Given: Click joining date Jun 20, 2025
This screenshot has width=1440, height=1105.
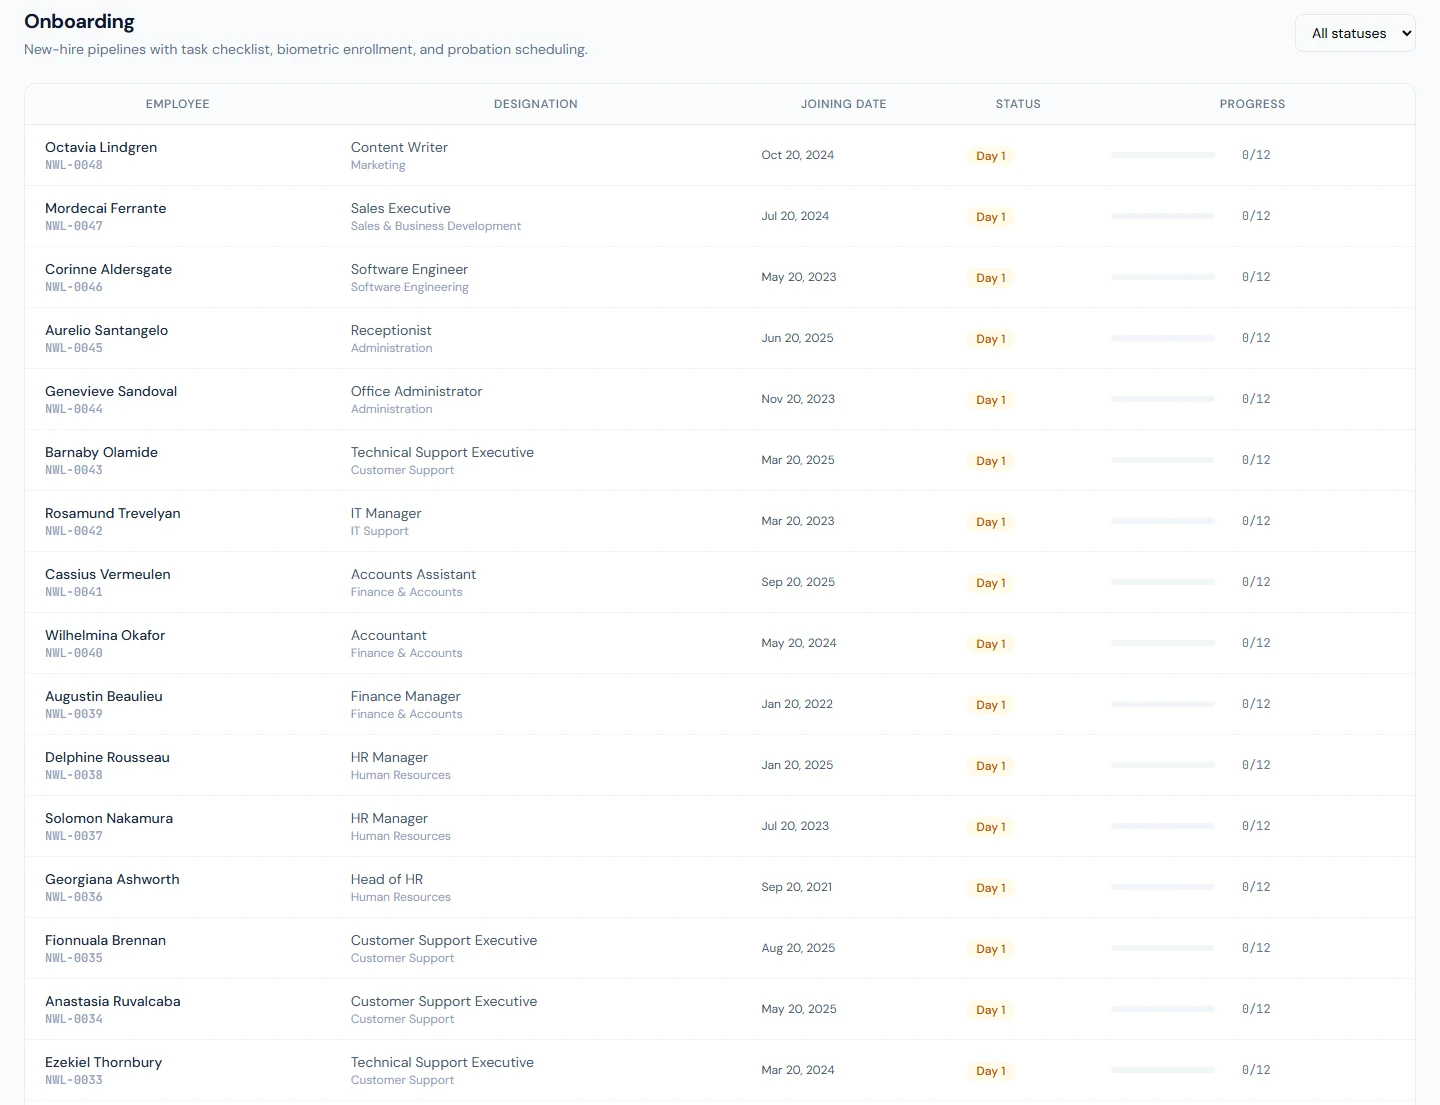Looking at the screenshot, I should 797,338.
